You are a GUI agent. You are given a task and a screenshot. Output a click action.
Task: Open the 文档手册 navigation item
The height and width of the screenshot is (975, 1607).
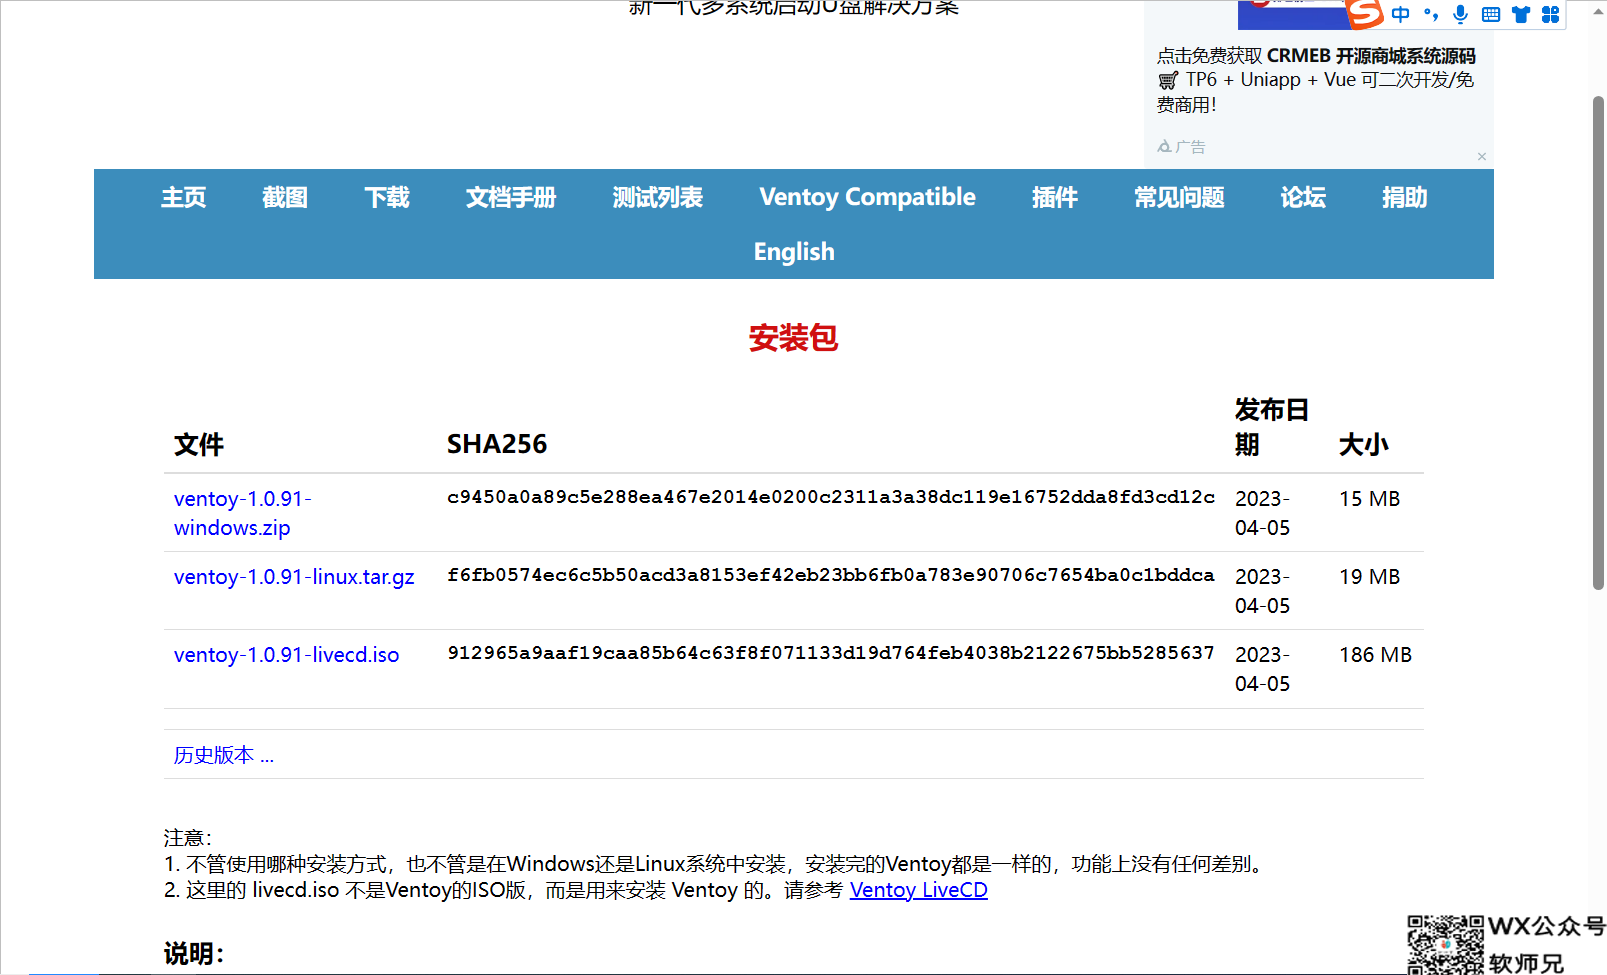coord(511,197)
